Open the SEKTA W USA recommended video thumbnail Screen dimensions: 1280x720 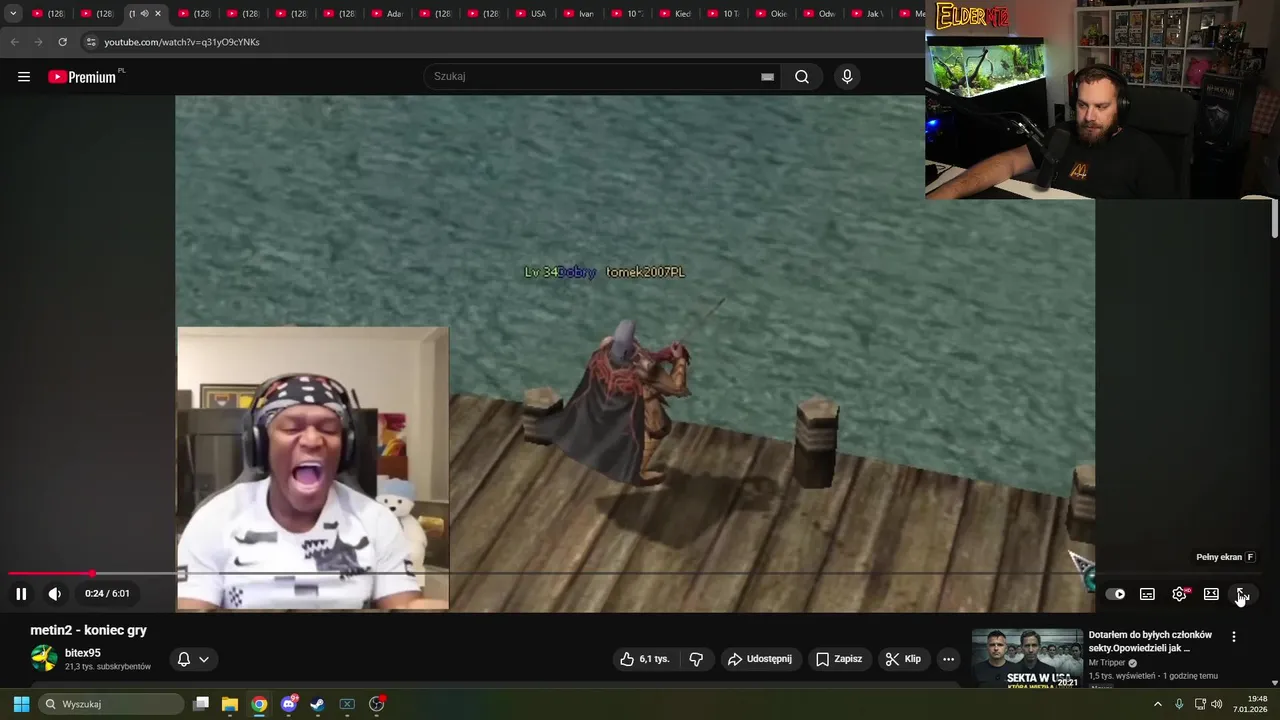(x=1027, y=658)
